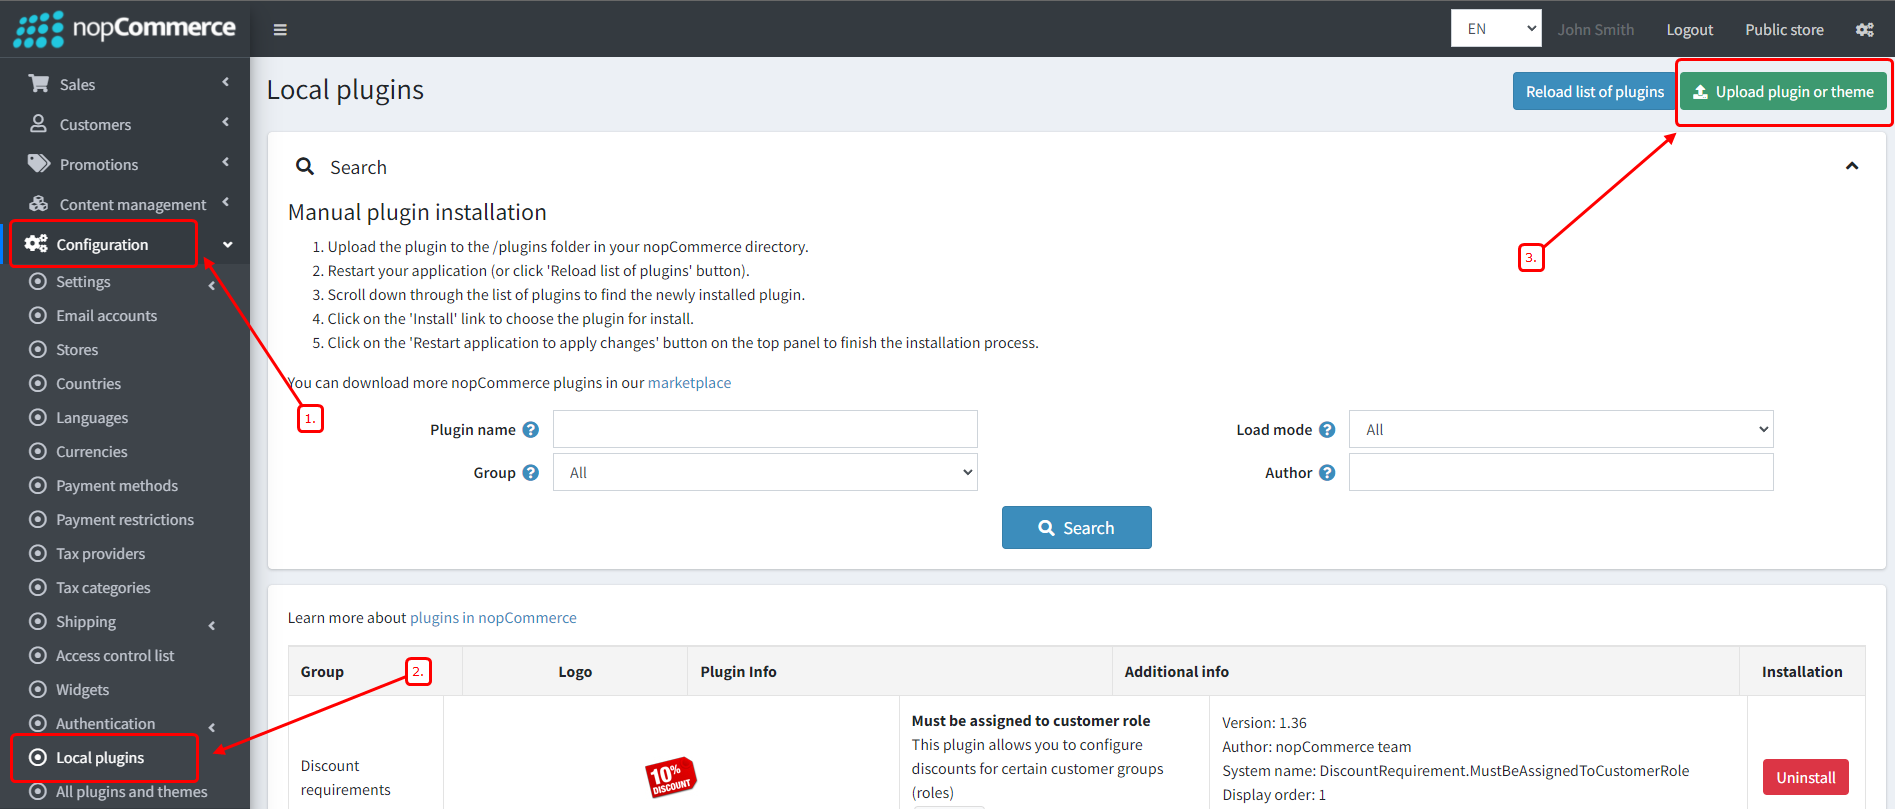Click the Content management cubes icon
Screen dimensions: 1895x809
click(39, 203)
